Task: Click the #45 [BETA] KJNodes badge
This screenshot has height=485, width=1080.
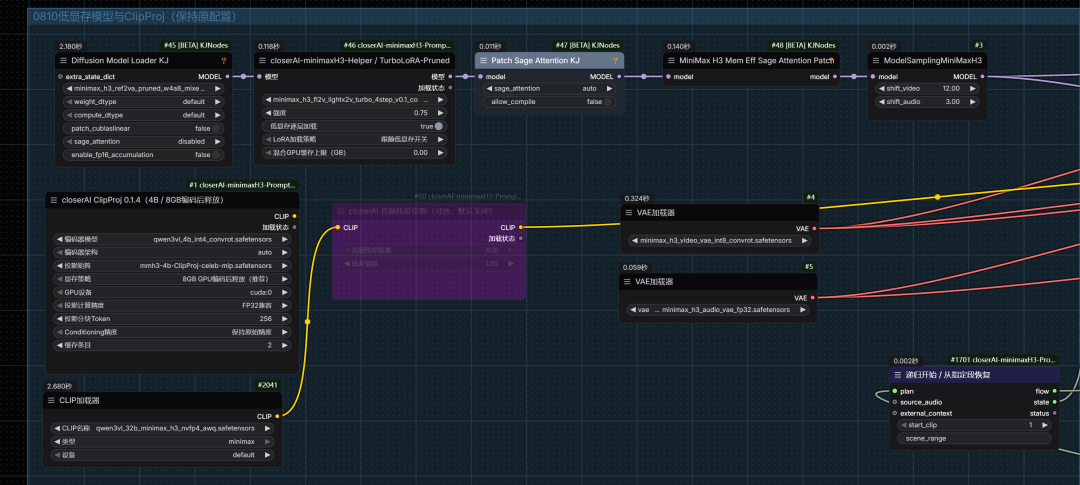Action: [196, 45]
